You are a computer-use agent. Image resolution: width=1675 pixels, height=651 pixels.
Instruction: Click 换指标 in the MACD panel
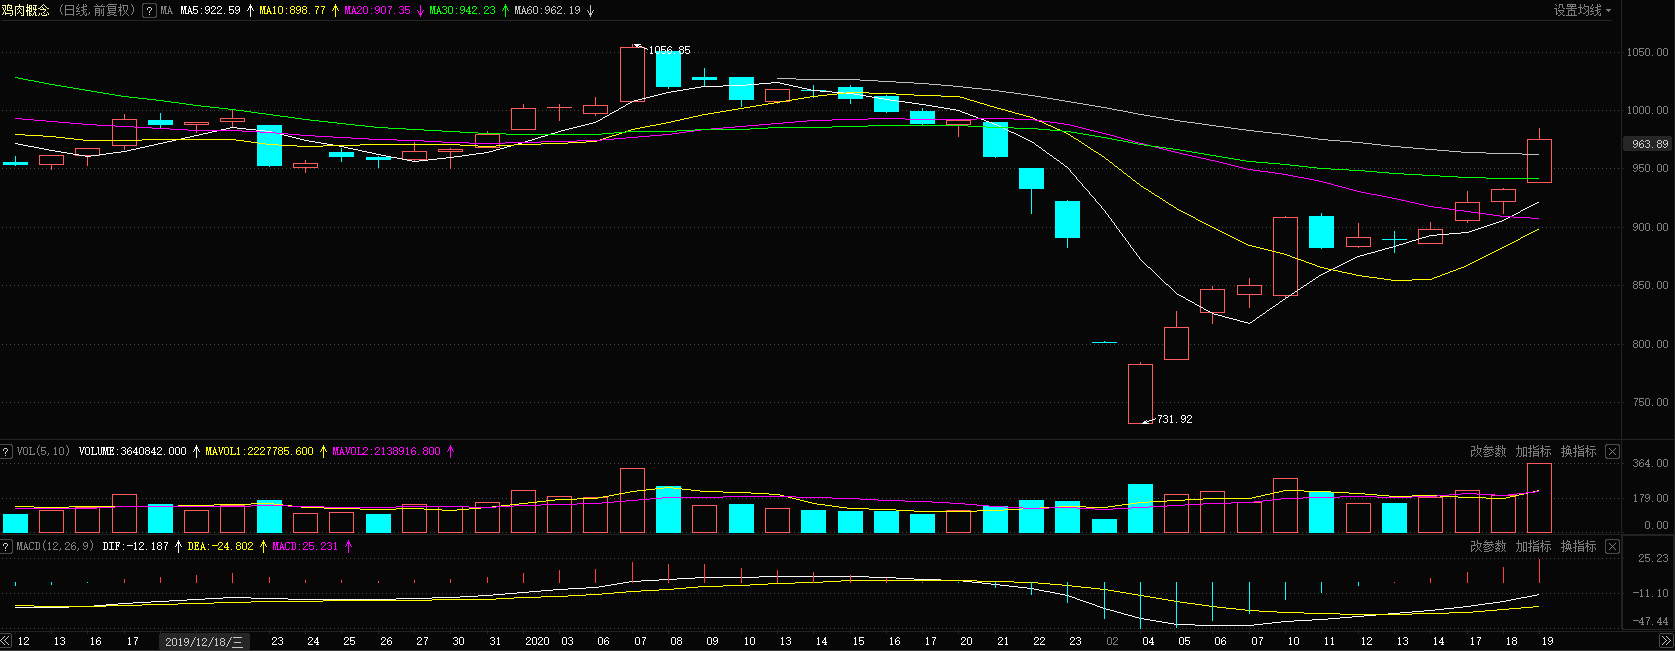pyautogui.click(x=1578, y=547)
